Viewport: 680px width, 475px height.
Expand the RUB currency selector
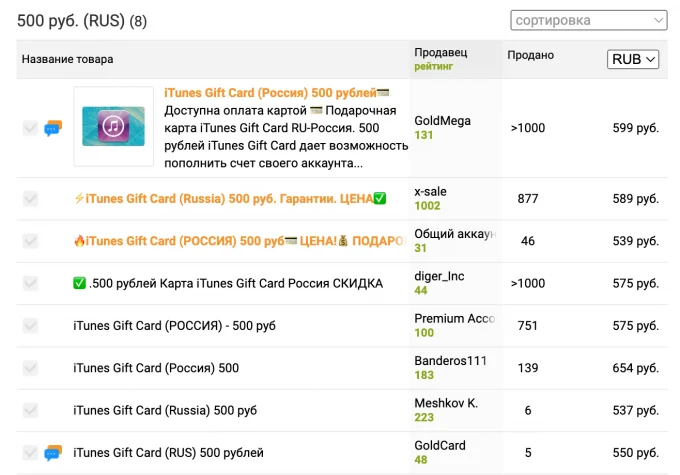(633, 59)
